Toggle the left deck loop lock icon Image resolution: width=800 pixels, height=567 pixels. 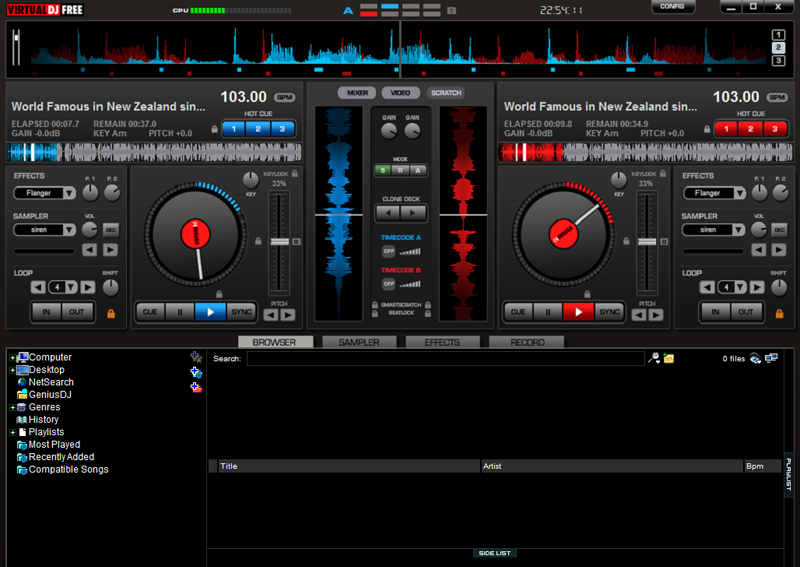click(111, 313)
